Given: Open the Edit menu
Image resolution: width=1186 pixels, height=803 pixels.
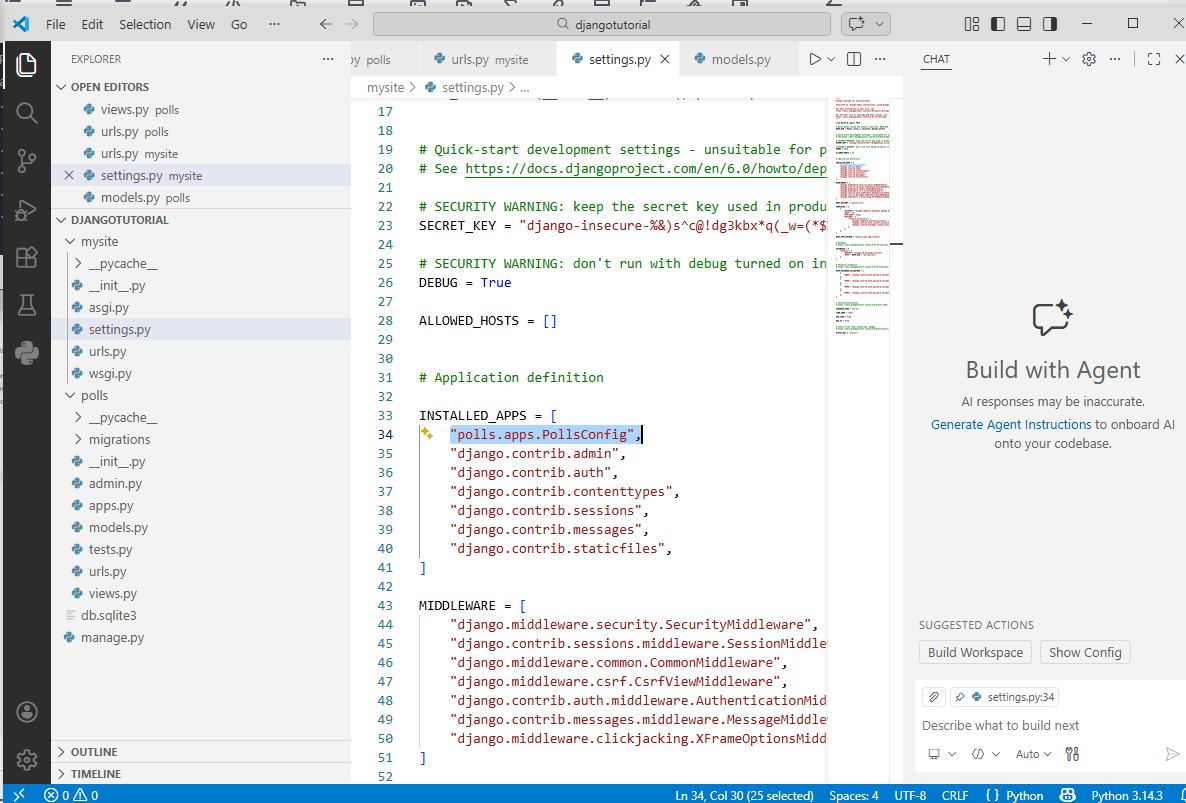Looking at the screenshot, I should point(92,24).
